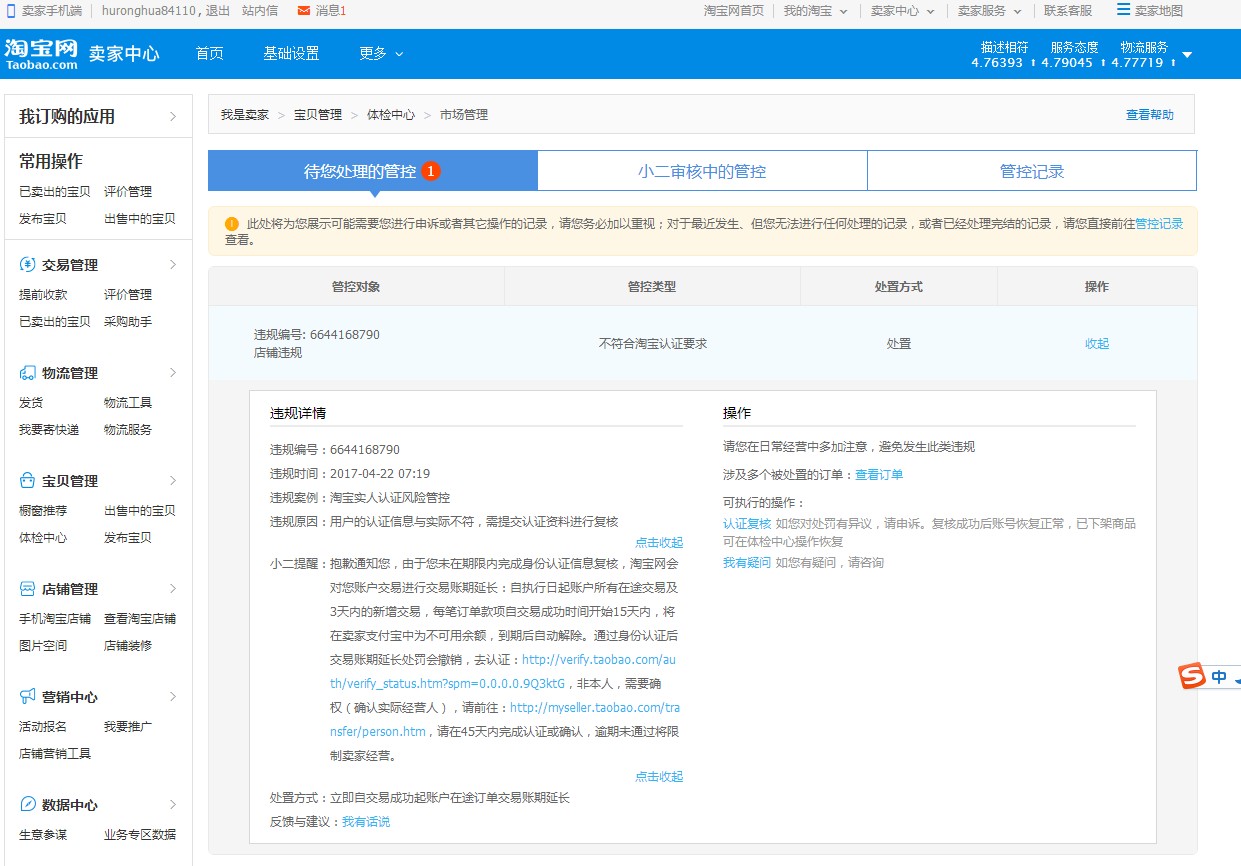The image size is (1241, 866).
Task: Go to 首页 in seller navigation
Action: (x=210, y=54)
